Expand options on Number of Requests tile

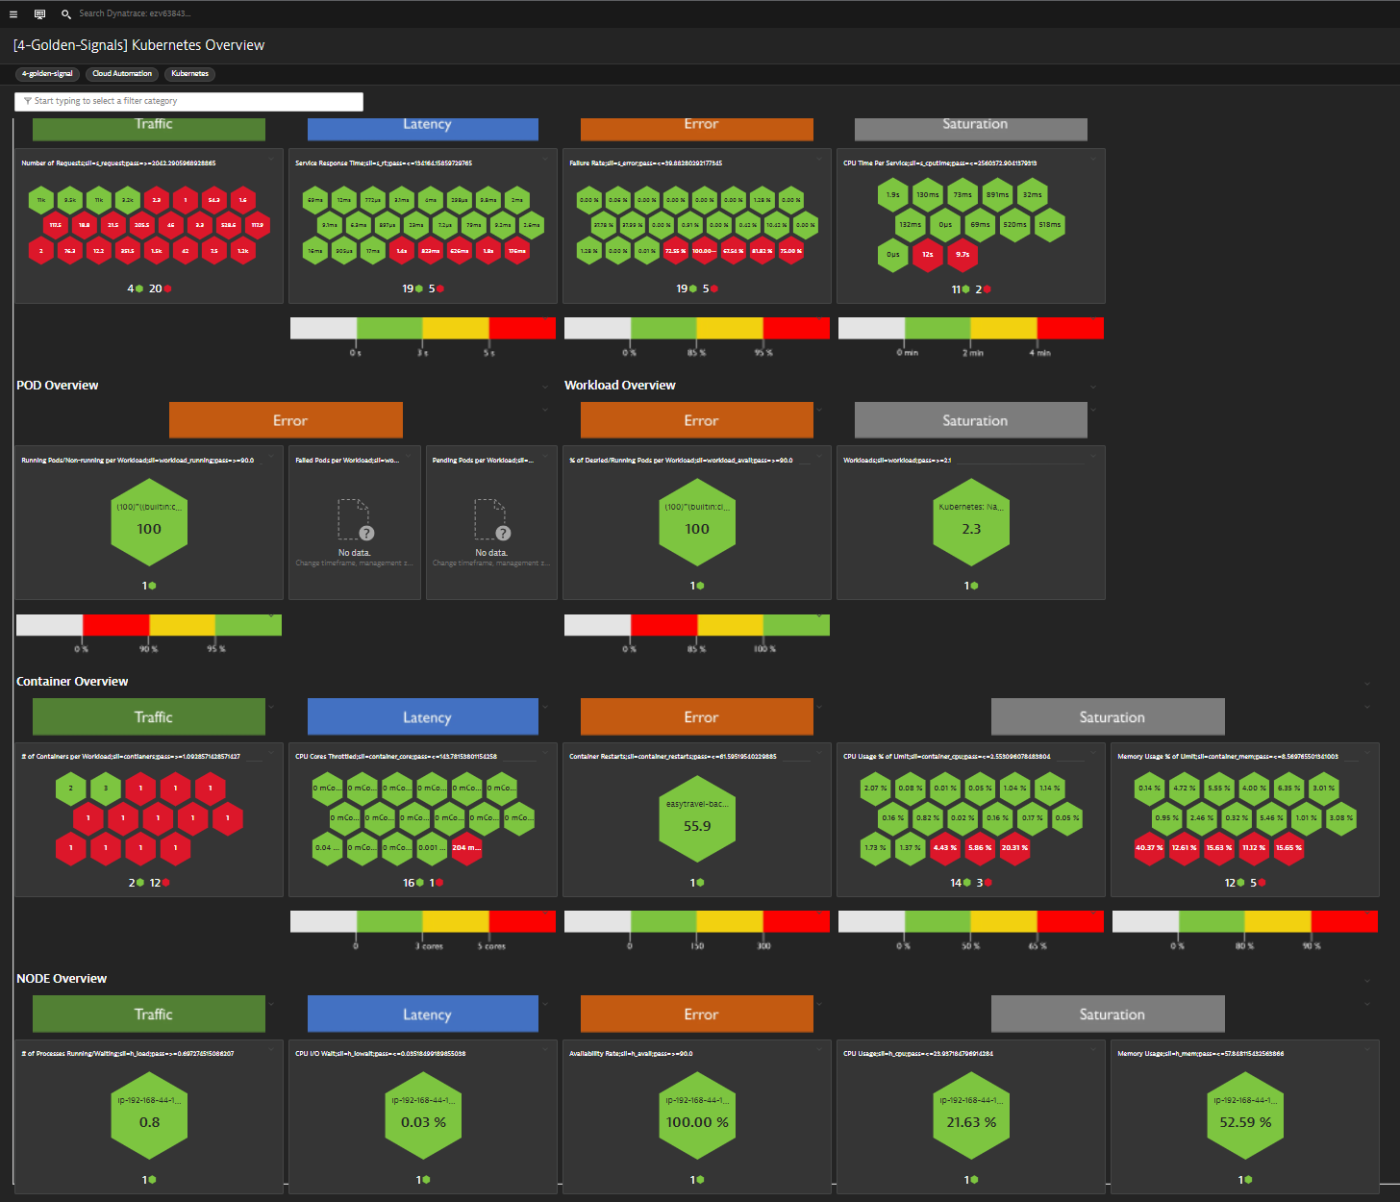[271, 158]
